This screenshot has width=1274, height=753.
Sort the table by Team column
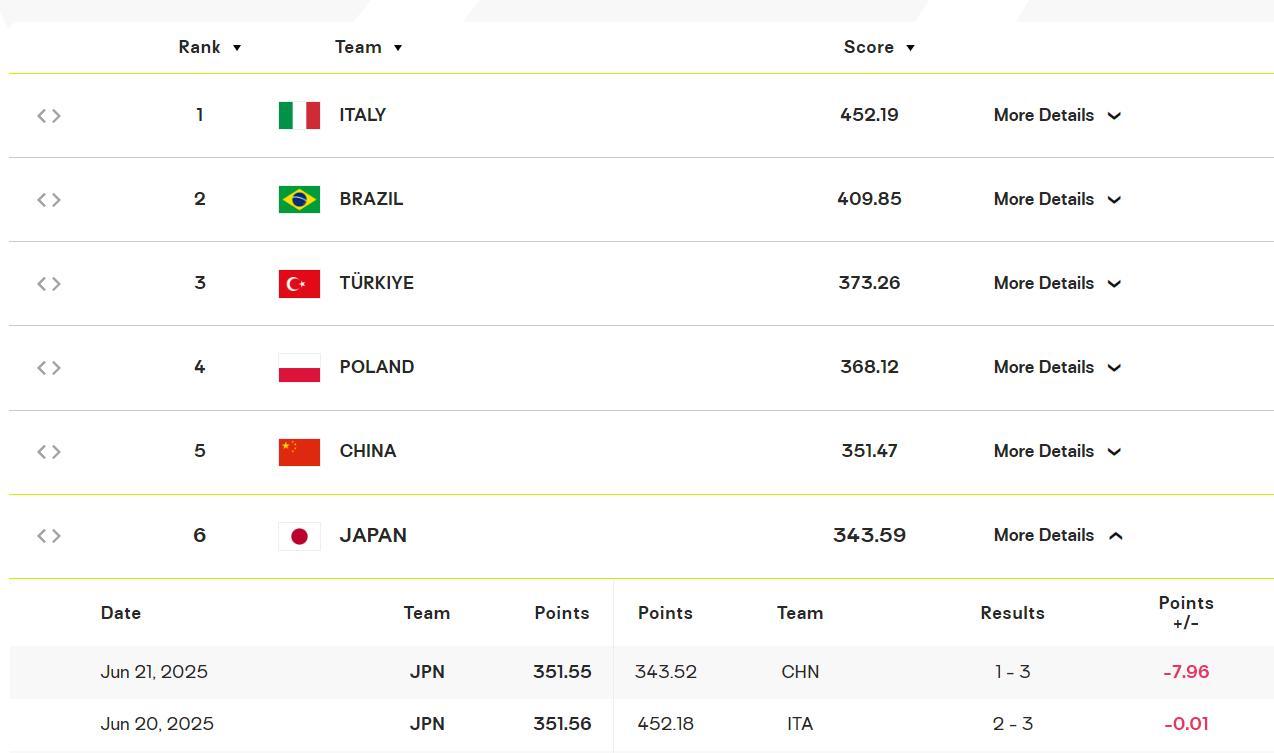click(368, 47)
